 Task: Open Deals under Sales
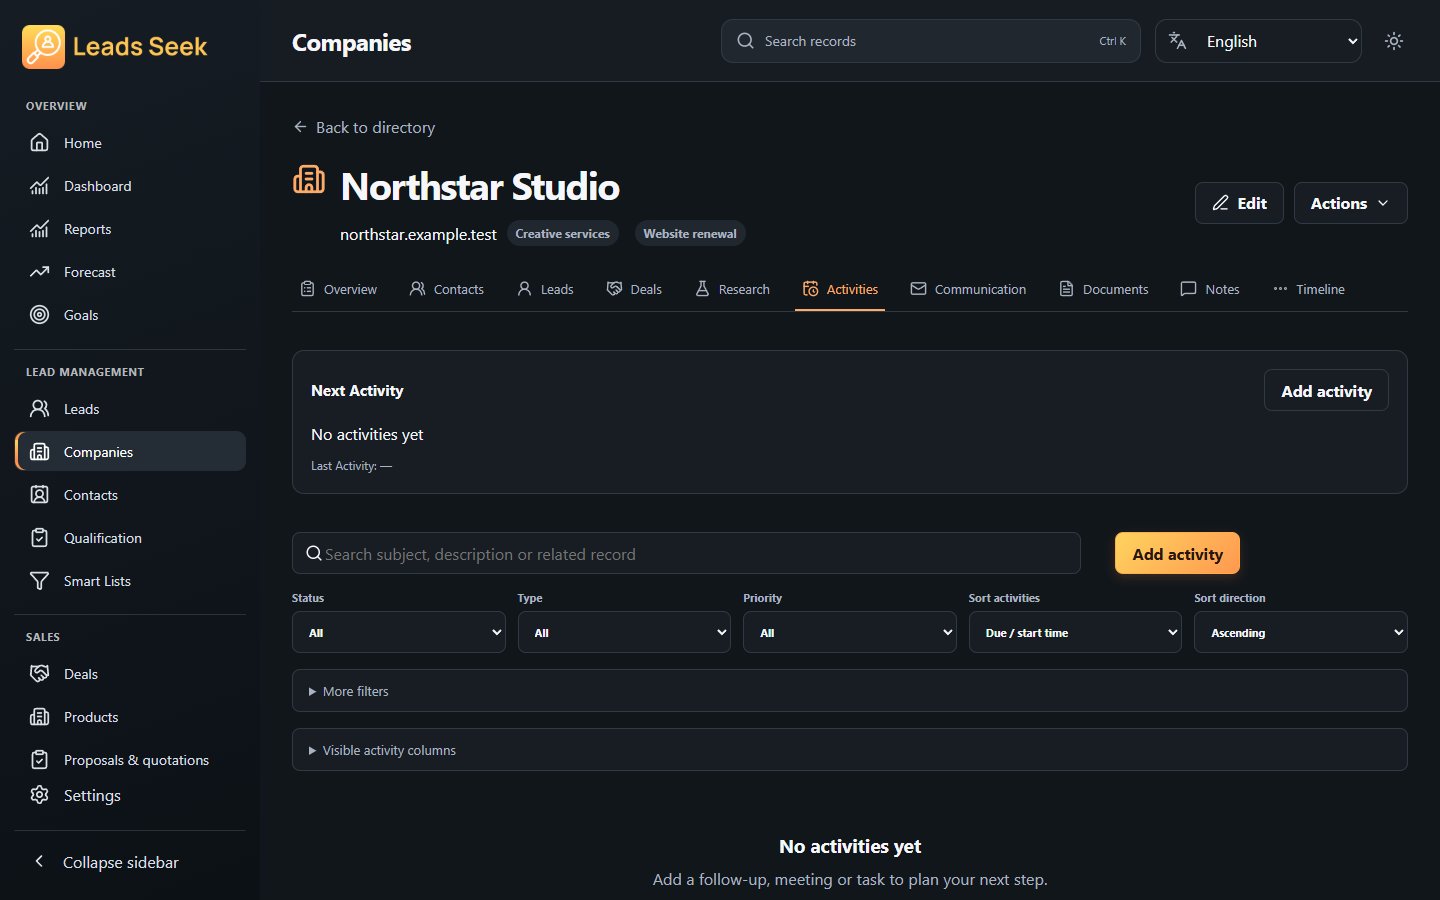click(x=130, y=674)
